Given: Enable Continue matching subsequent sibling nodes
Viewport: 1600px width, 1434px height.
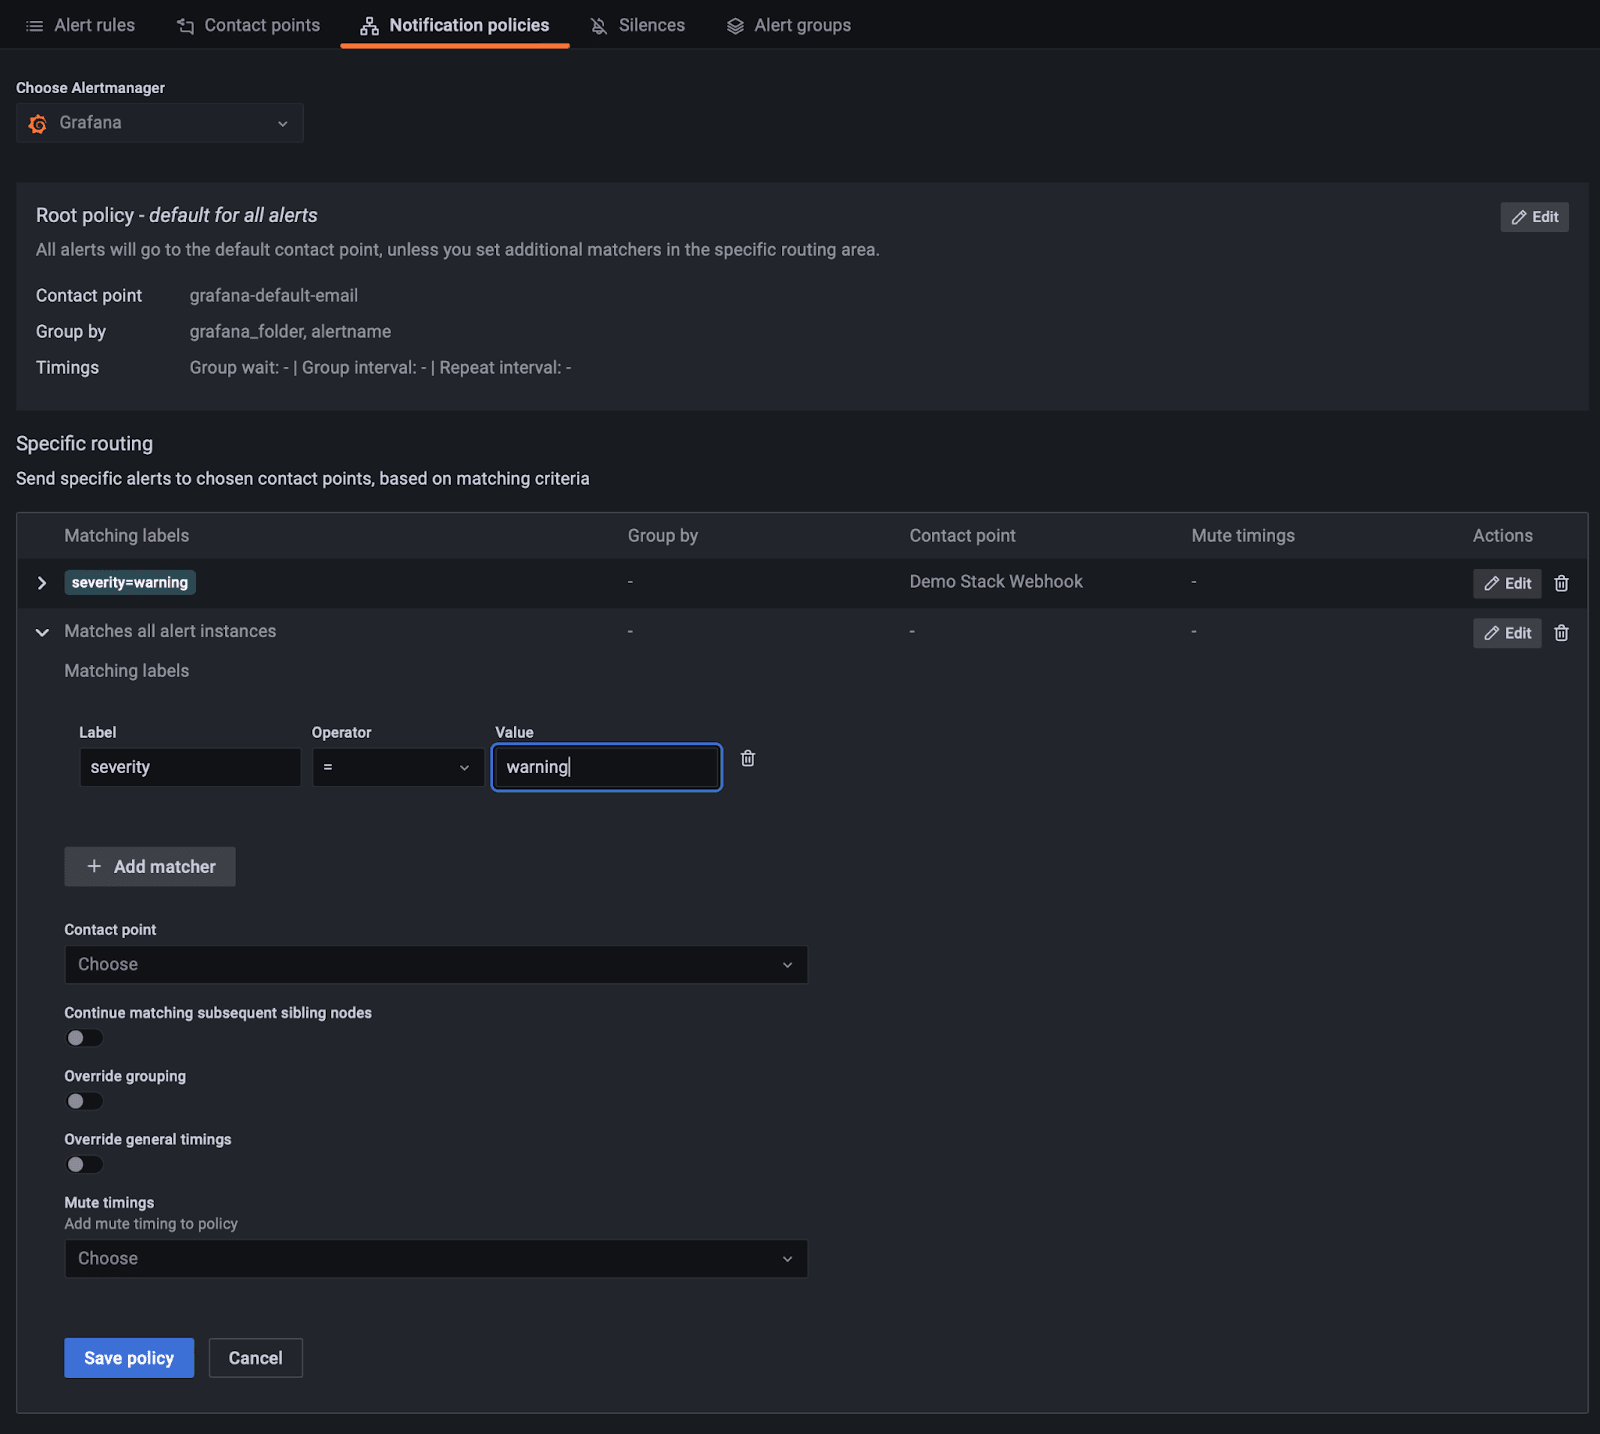Looking at the screenshot, I should pyautogui.click(x=84, y=1038).
